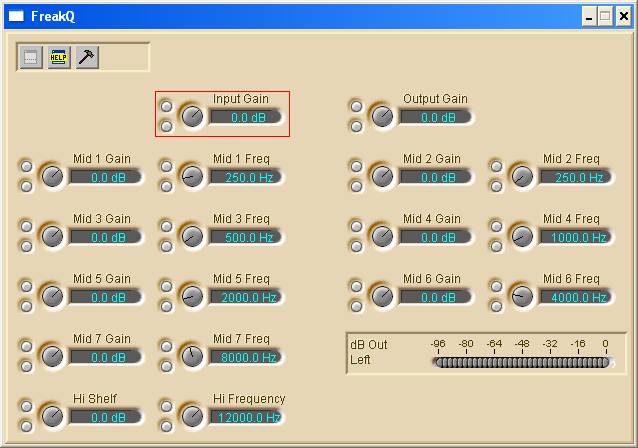Click the upper round button beside Hi Shelf
Viewport: 638px width, 448px height.
(x=26, y=406)
